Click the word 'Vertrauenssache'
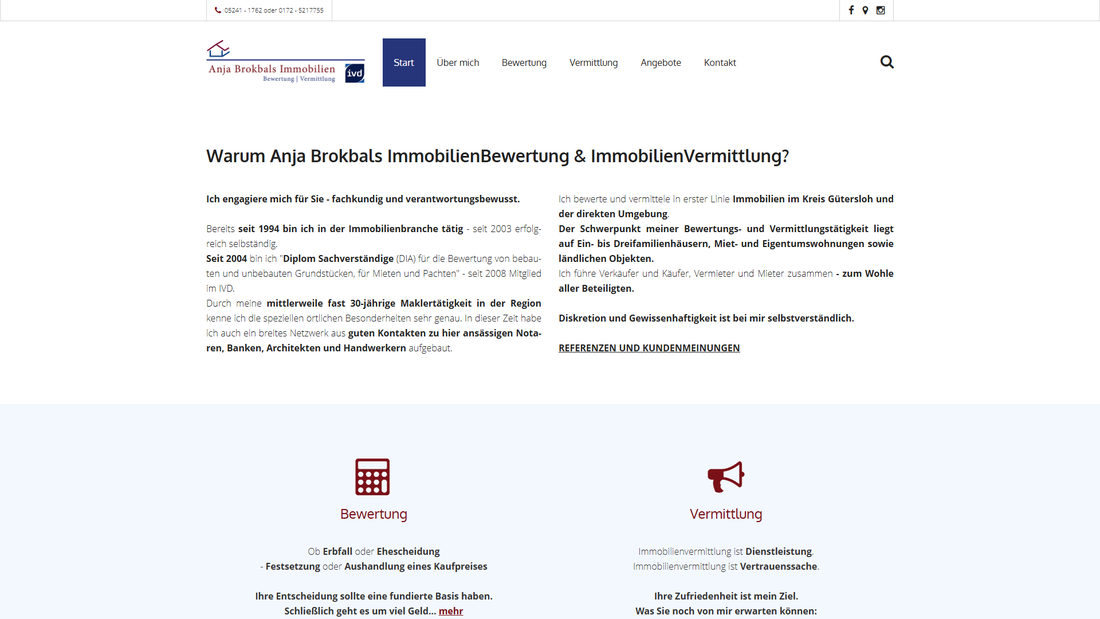This screenshot has width=1100, height=619. [x=779, y=566]
